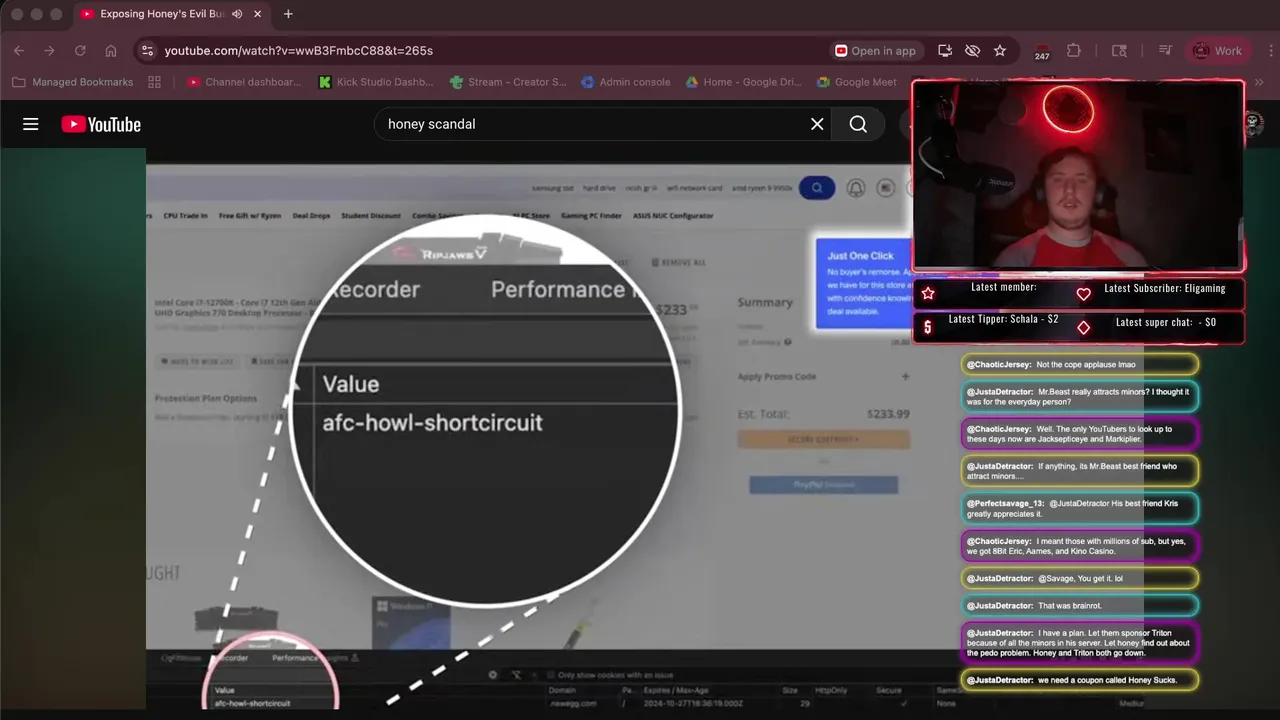
Task: Select the Exposing Honey's Evil tab
Action: click(x=171, y=14)
